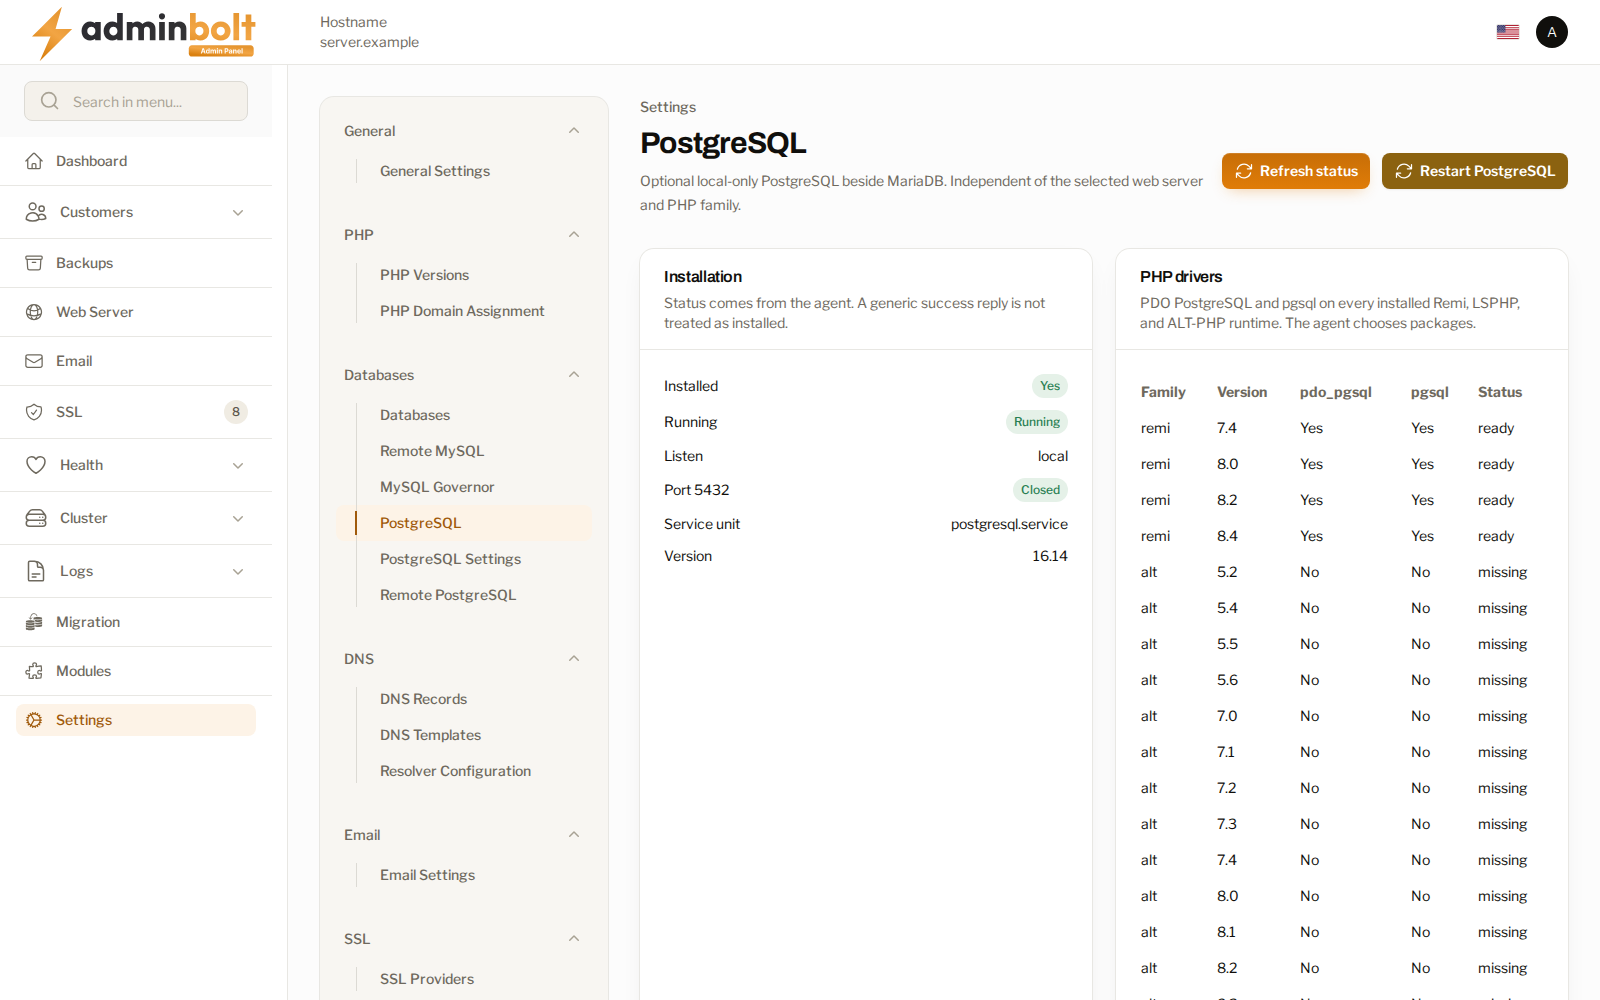Click the adminbolt lightning logo

pyautogui.click(x=143, y=33)
